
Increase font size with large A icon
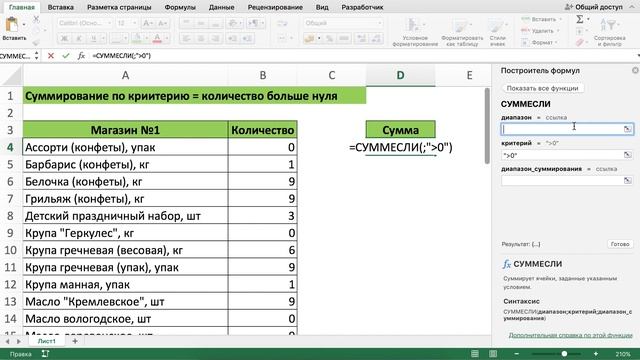(x=148, y=23)
